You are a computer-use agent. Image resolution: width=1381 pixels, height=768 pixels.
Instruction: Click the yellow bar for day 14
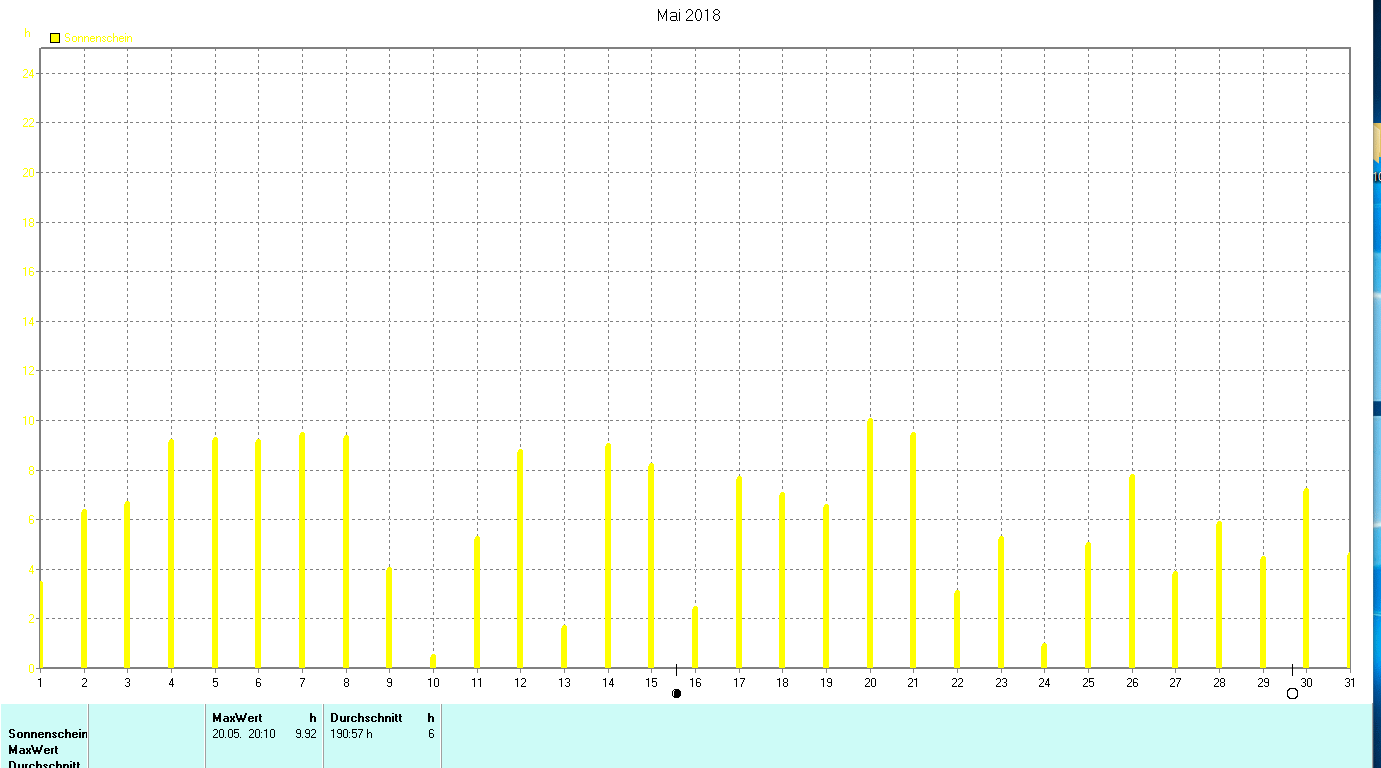tap(608, 555)
